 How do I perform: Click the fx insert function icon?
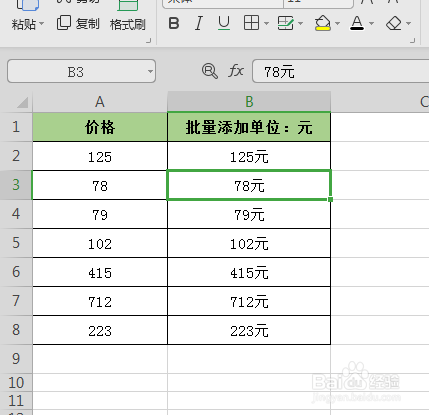(236, 71)
